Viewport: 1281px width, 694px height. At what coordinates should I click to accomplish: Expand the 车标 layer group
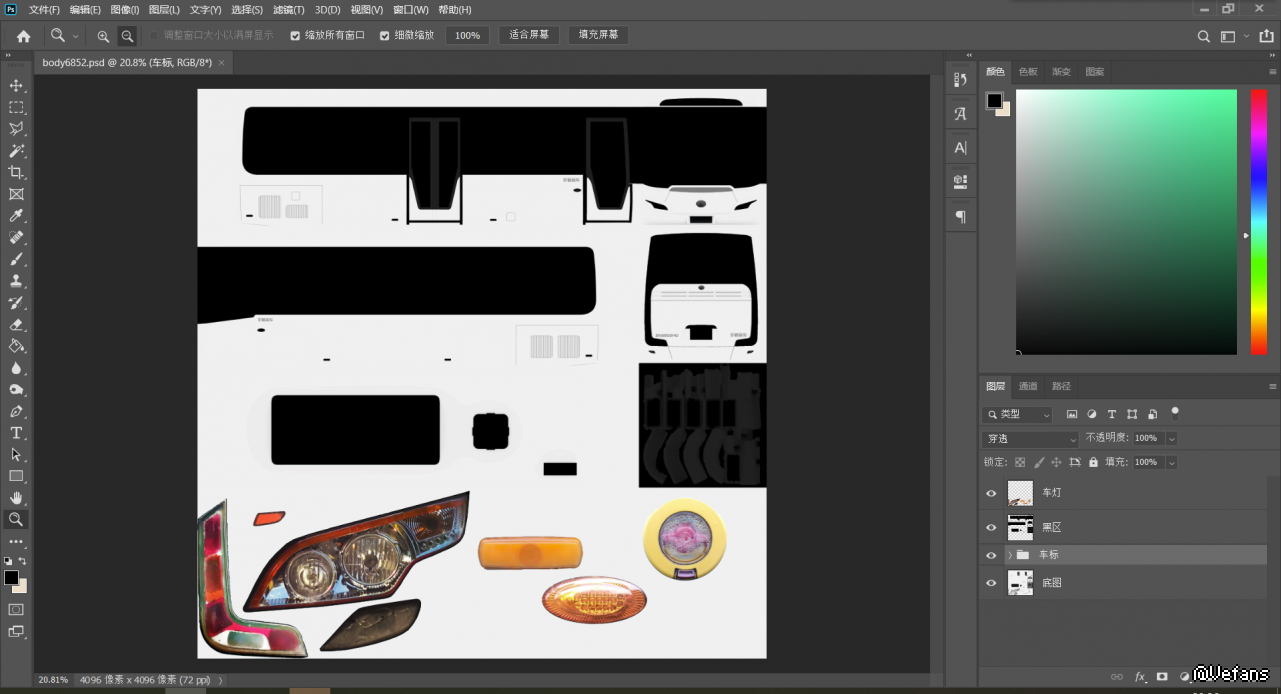tap(1010, 555)
